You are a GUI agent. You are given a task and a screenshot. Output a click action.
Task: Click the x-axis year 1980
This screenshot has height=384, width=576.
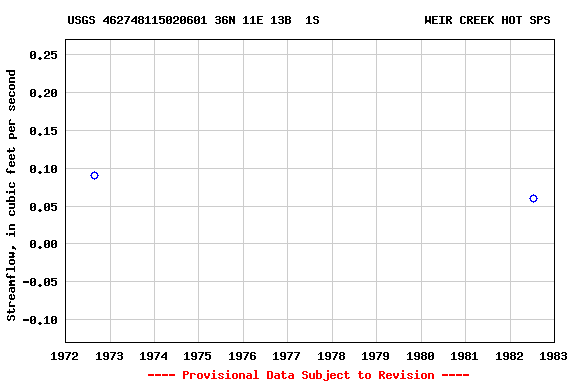point(420,356)
